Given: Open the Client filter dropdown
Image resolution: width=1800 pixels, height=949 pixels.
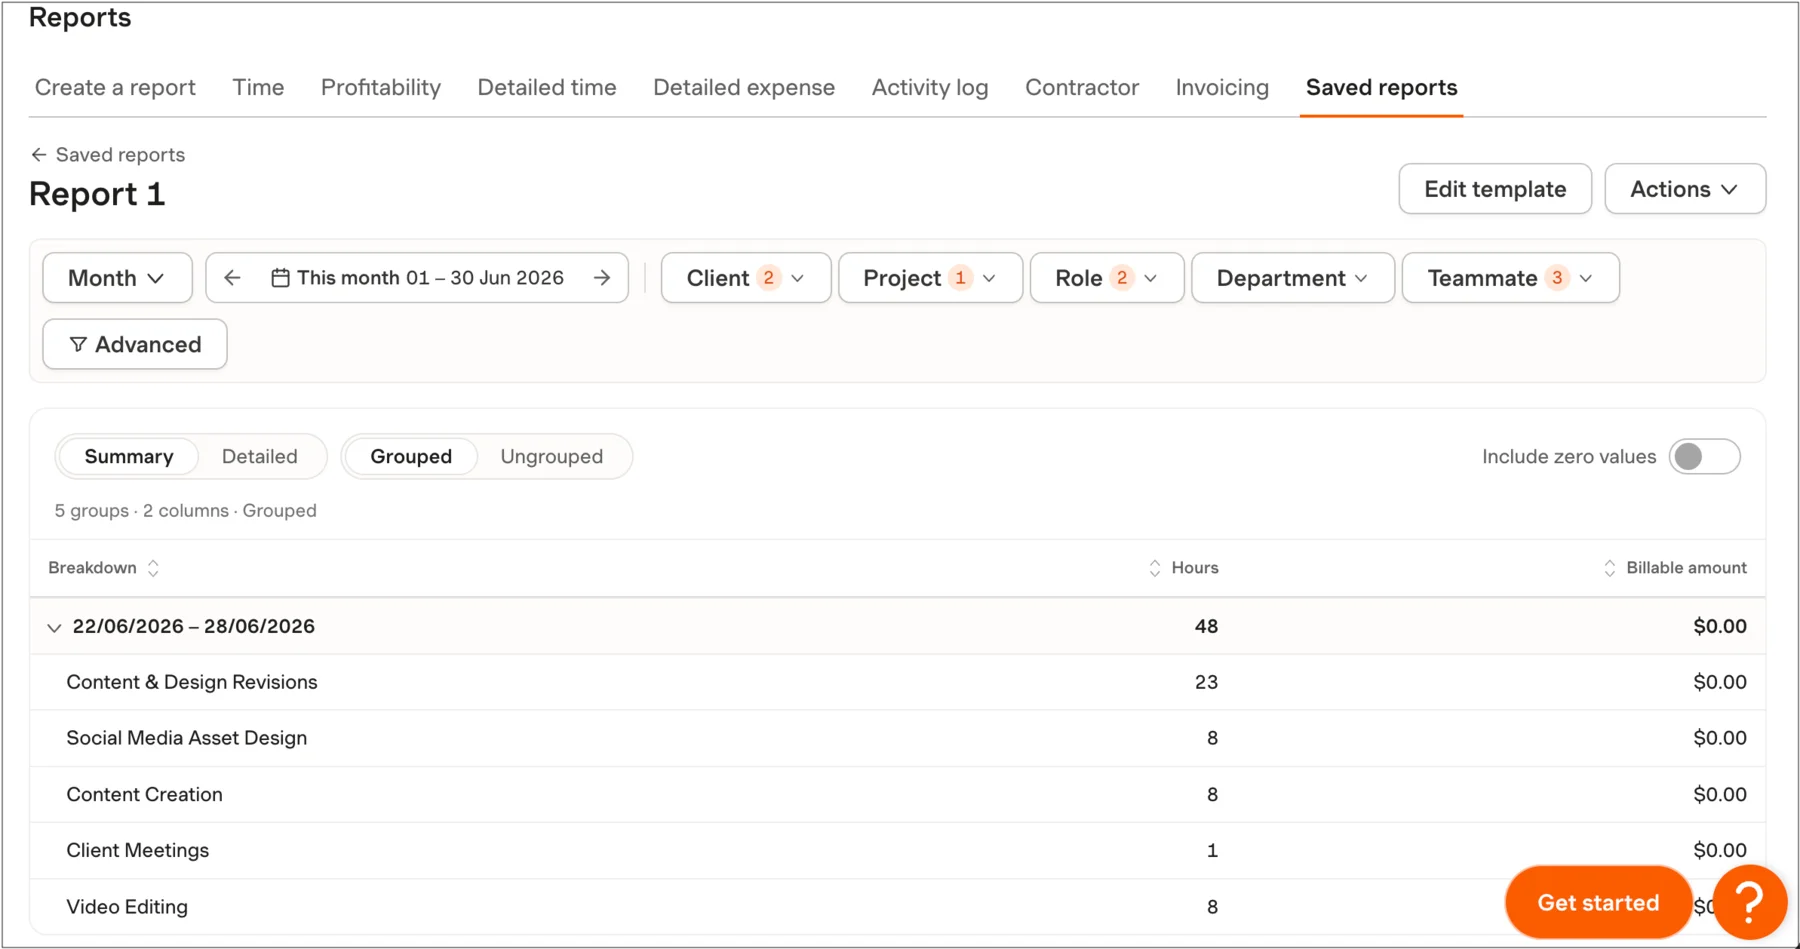Looking at the screenshot, I should [x=746, y=278].
